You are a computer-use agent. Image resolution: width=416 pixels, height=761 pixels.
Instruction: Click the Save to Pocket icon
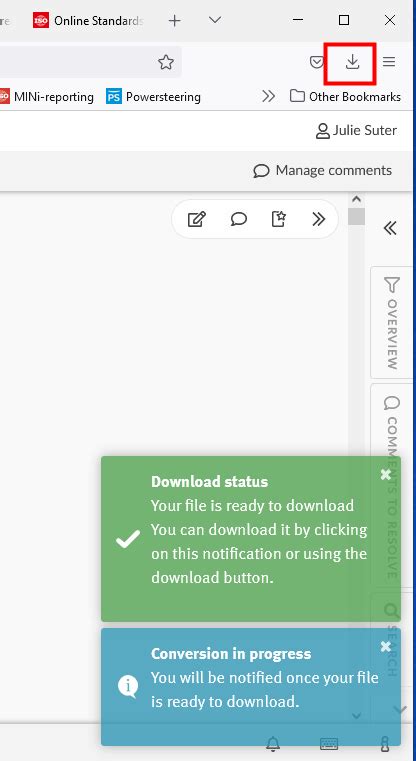(316, 62)
